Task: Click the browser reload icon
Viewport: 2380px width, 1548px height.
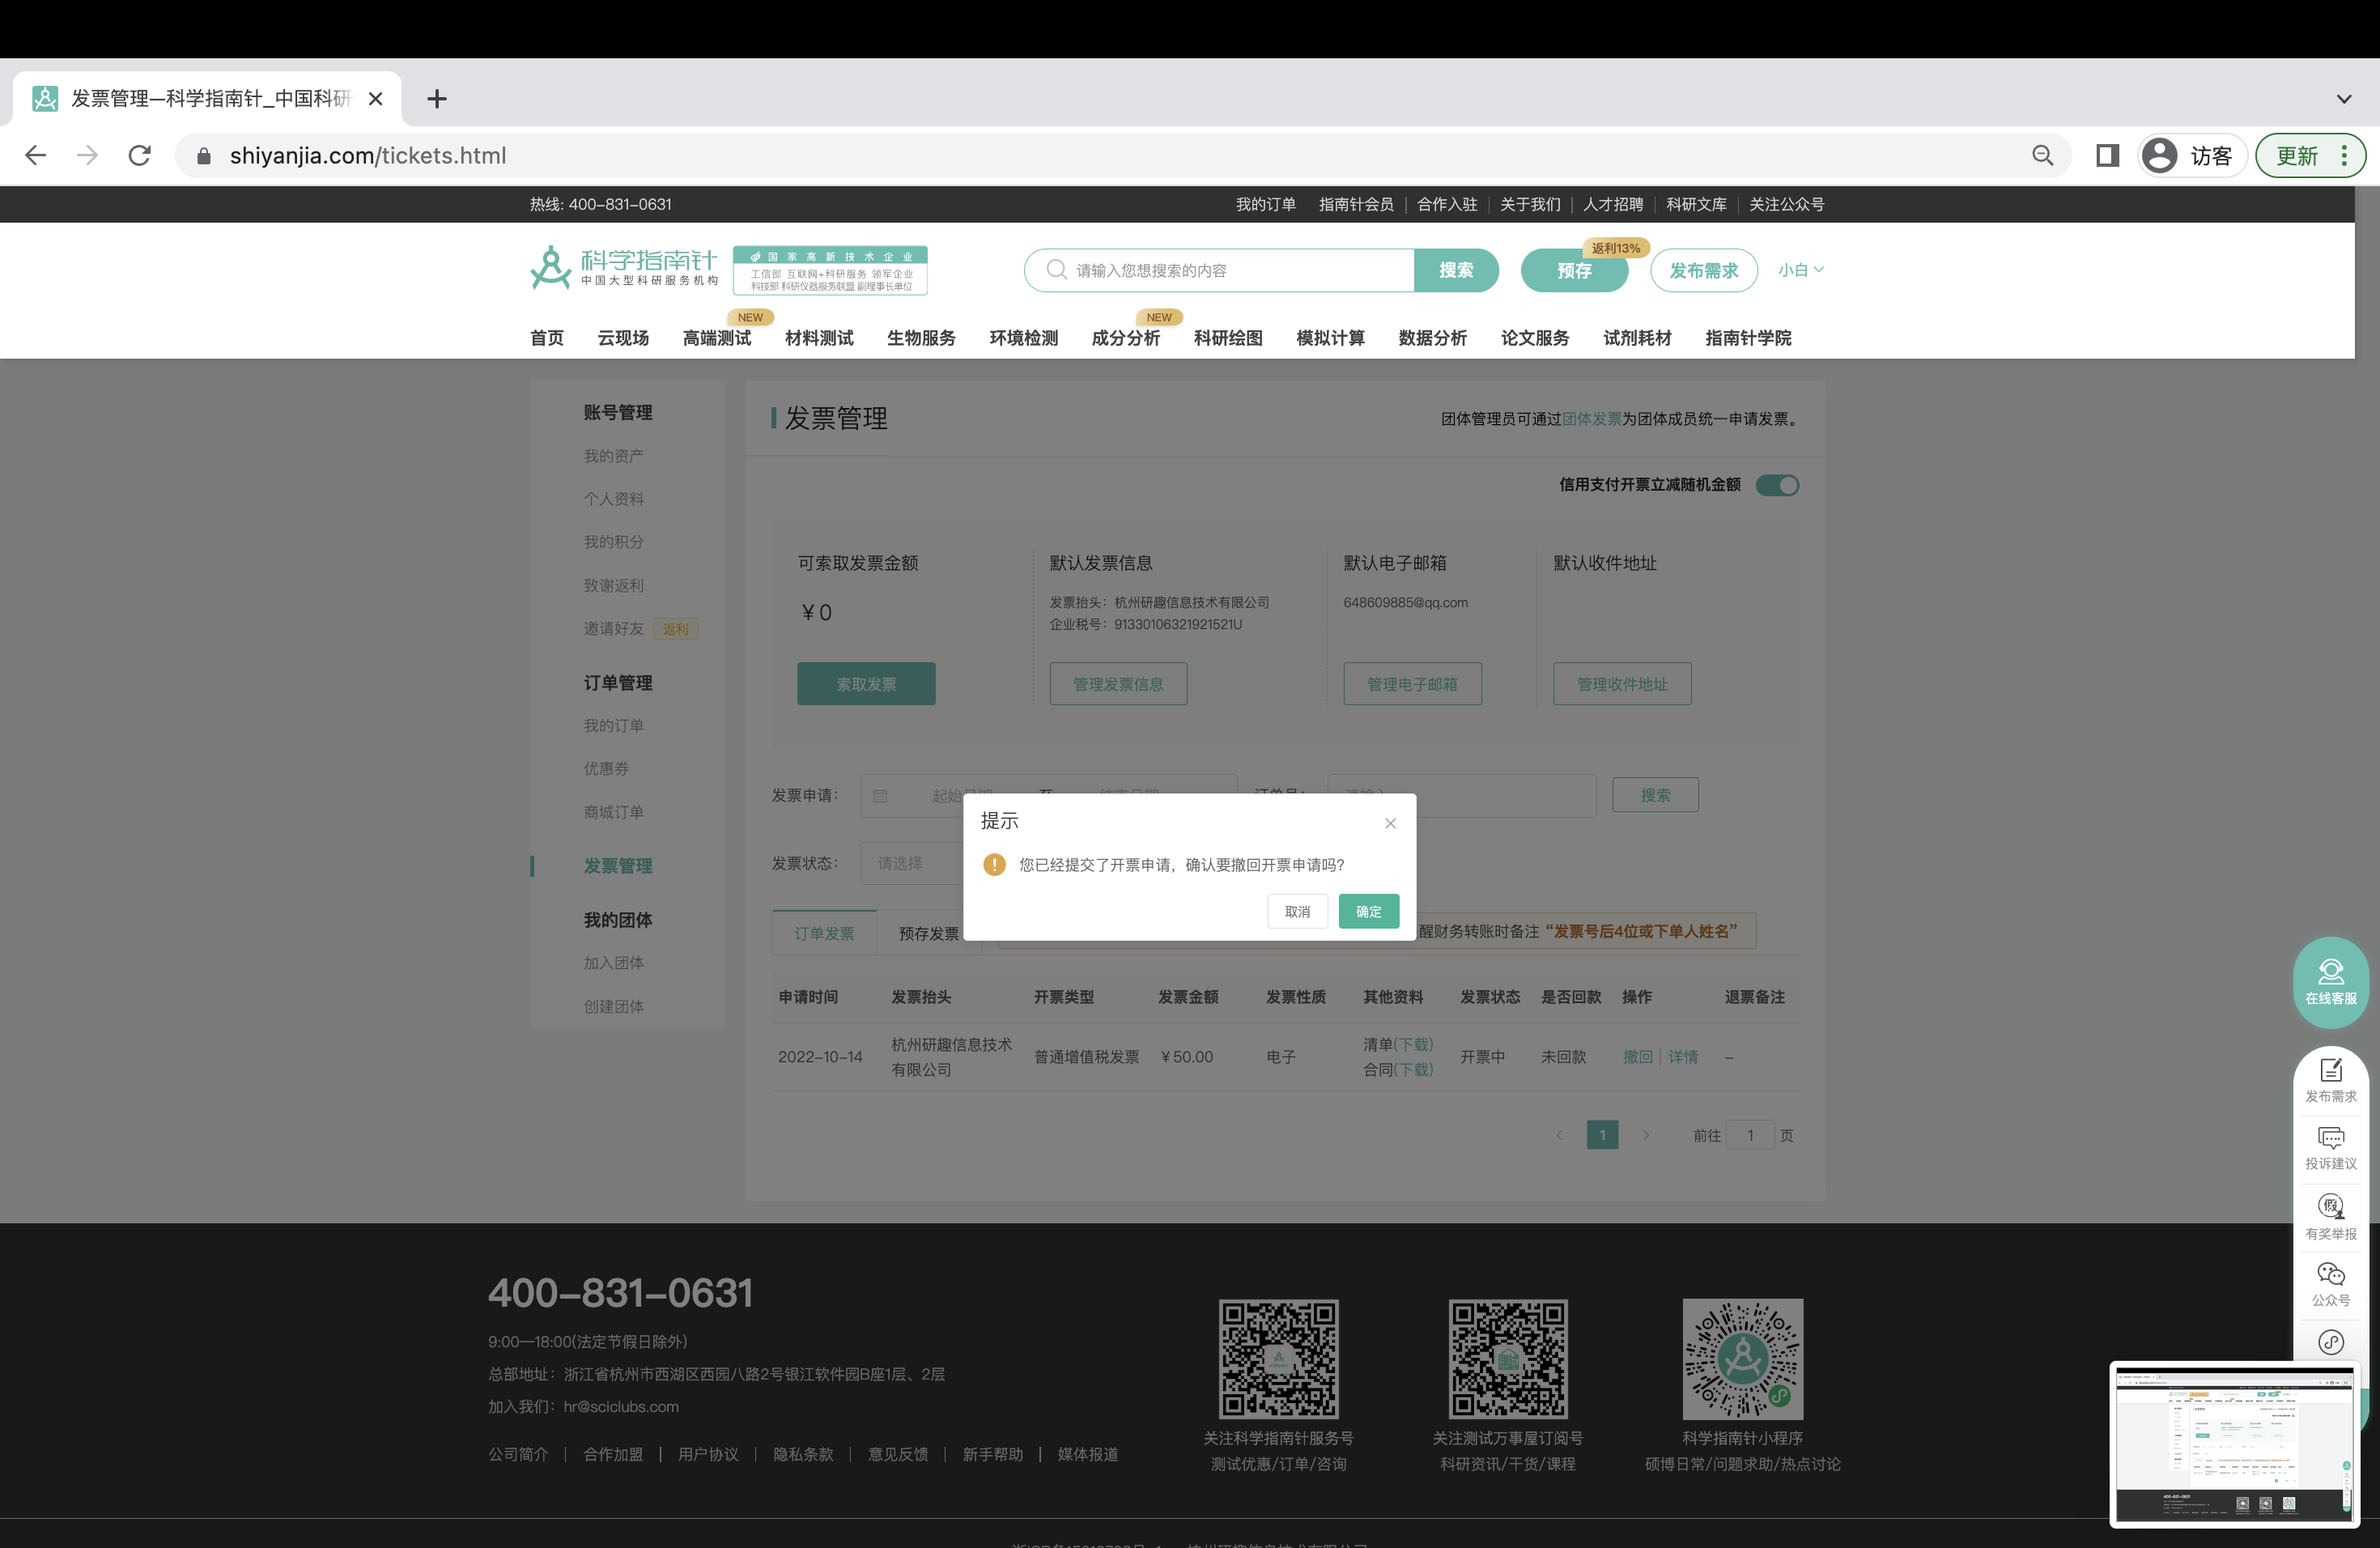Action: click(x=139, y=155)
